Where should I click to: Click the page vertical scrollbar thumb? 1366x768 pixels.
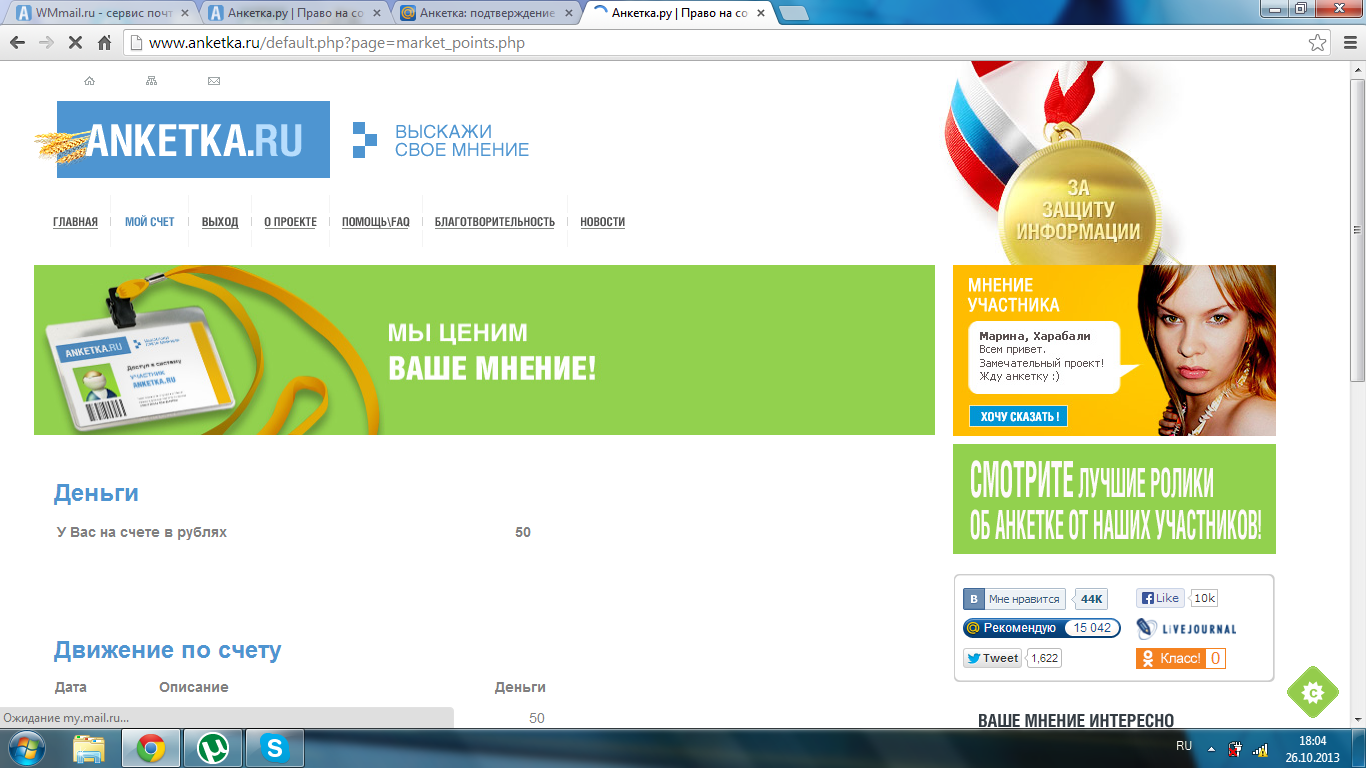(1357, 230)
